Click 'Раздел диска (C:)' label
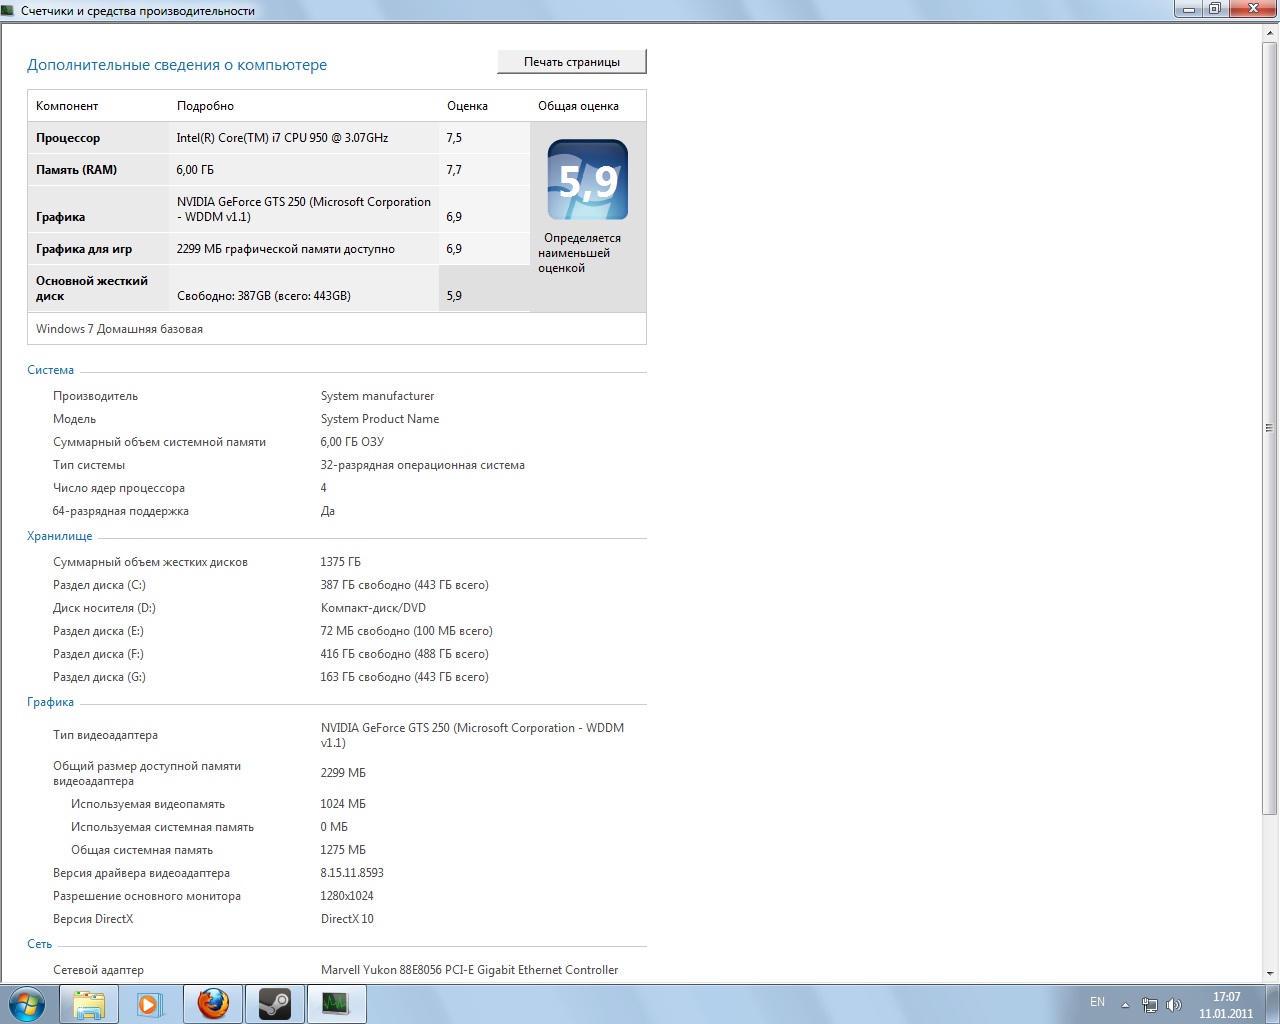Viewport: 1280px width, 1024px height. [99, 585]
